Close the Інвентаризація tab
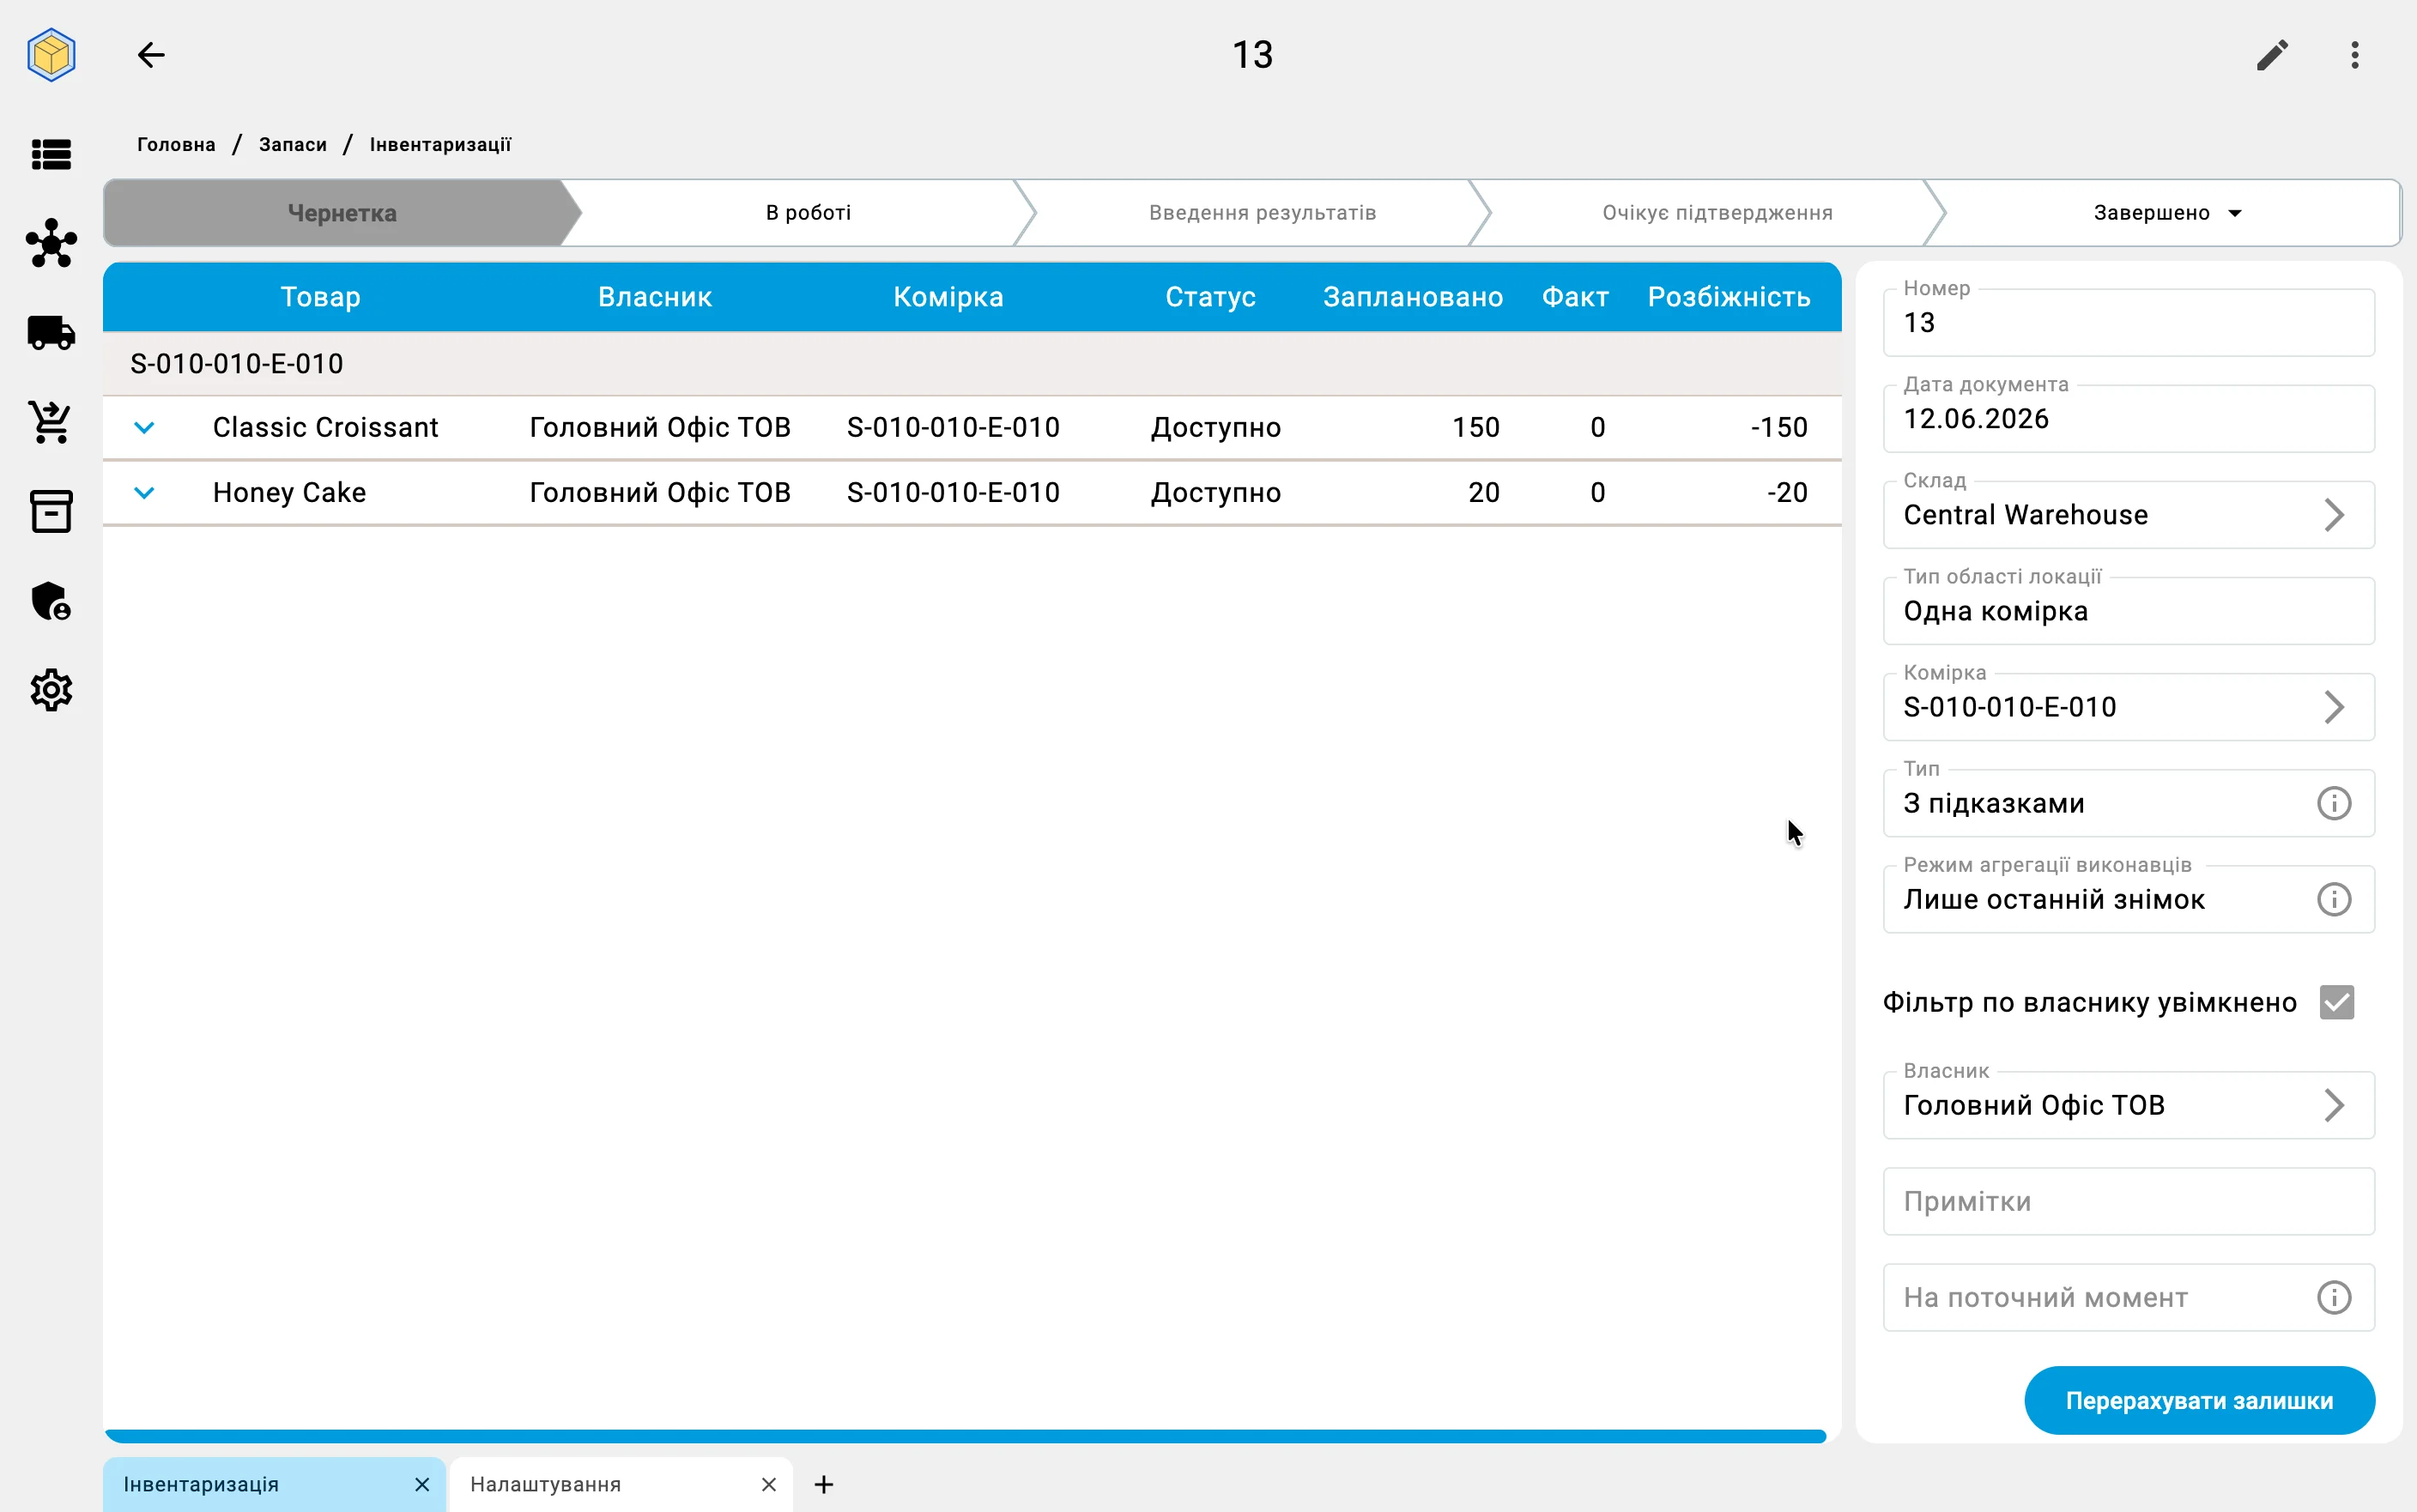The image size is (2417, 1512). click(x=422, y=1484)
